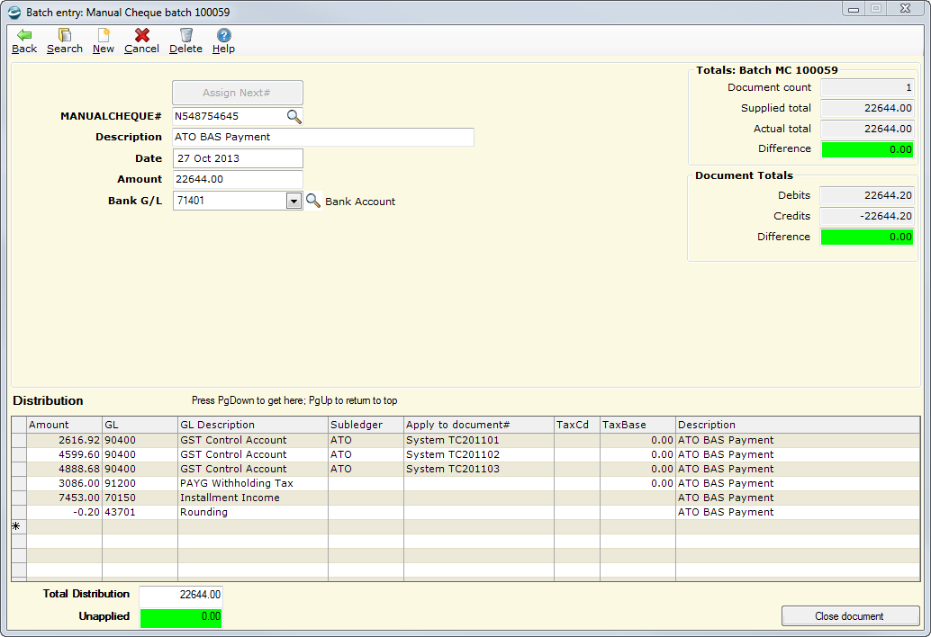Click the Amount input field
The height and width of the screenshot is (637, 931).
[237, 179]
